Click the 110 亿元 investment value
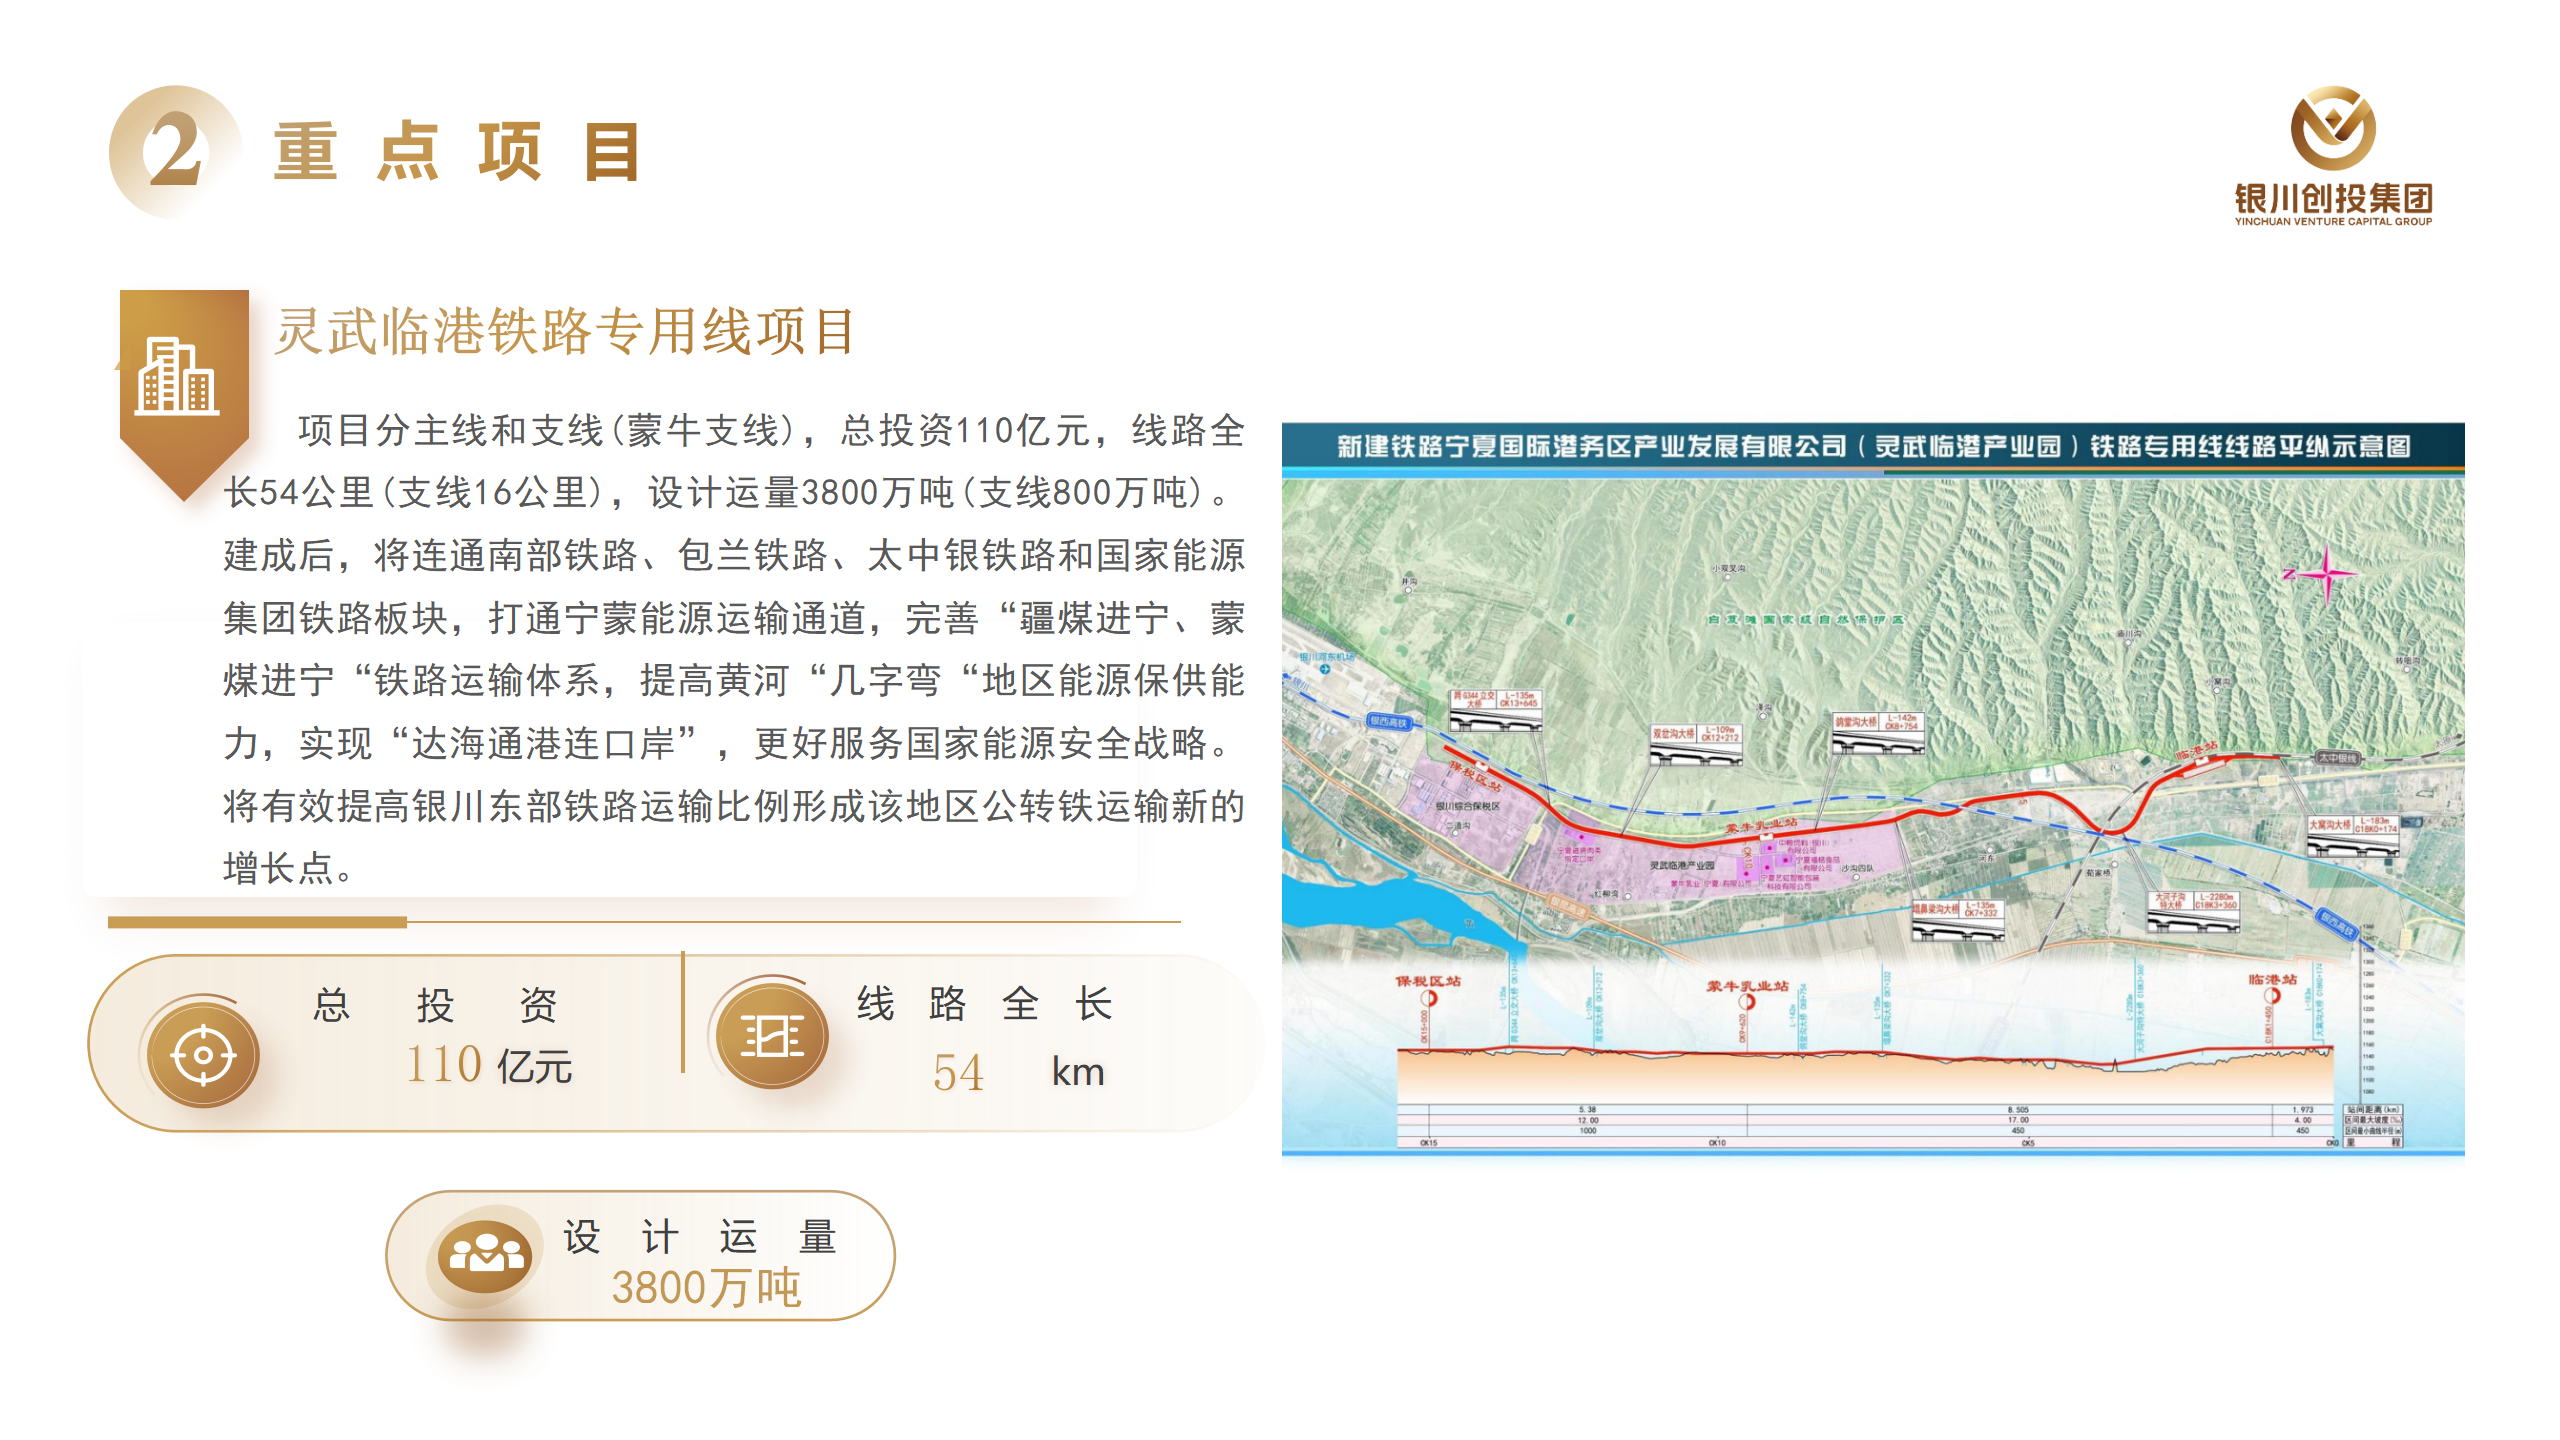 click(488, 1065)
